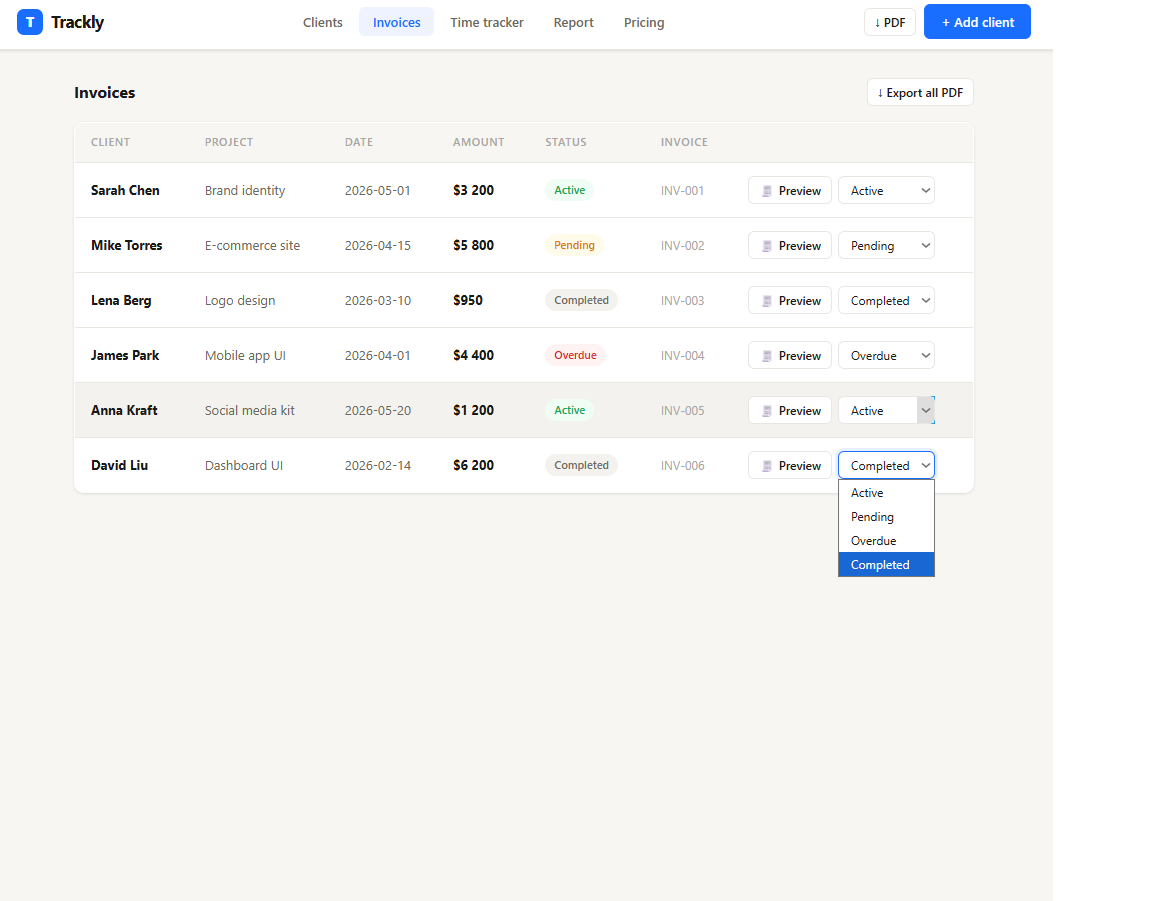Click the Completed status badge for Lena Berg
1152x901 pixels.
point(581,301)
